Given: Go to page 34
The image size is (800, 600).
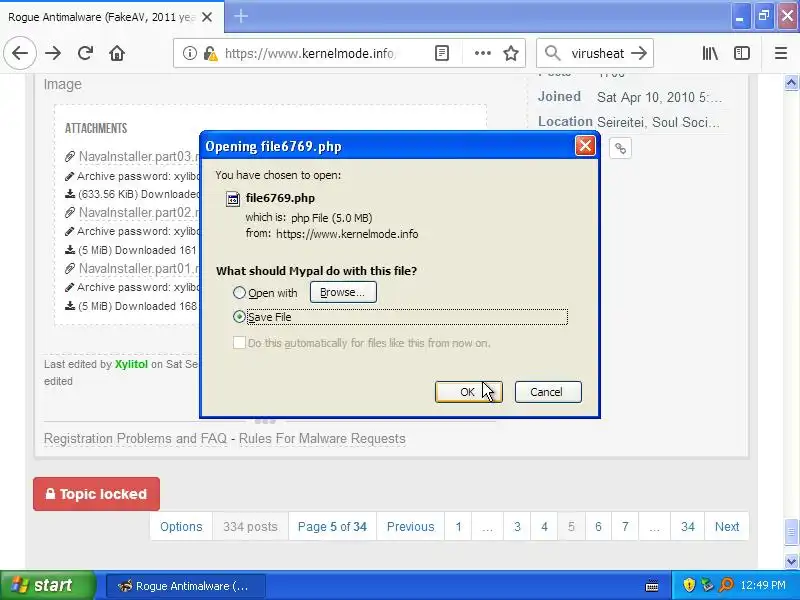Looking at the screenshot, I should point(688,527).
